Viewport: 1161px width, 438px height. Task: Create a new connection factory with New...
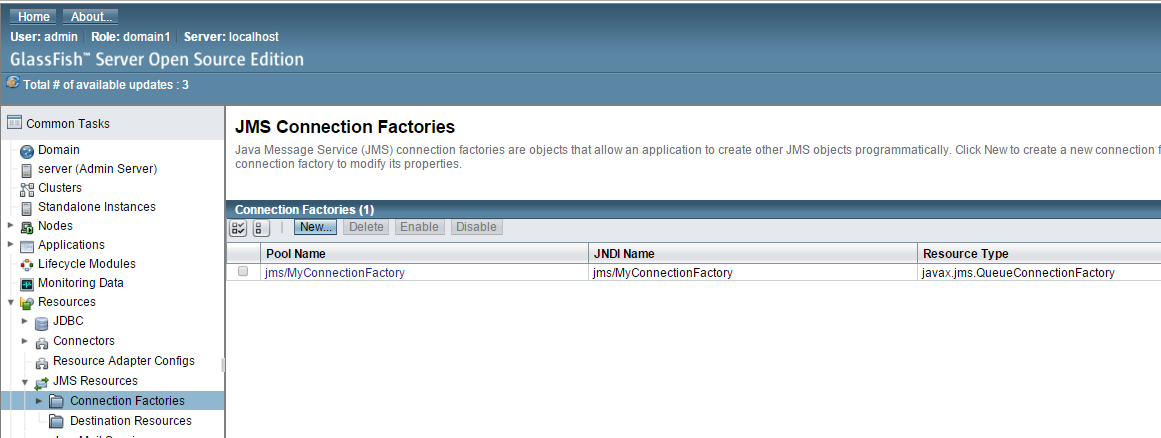click(315, 227)
